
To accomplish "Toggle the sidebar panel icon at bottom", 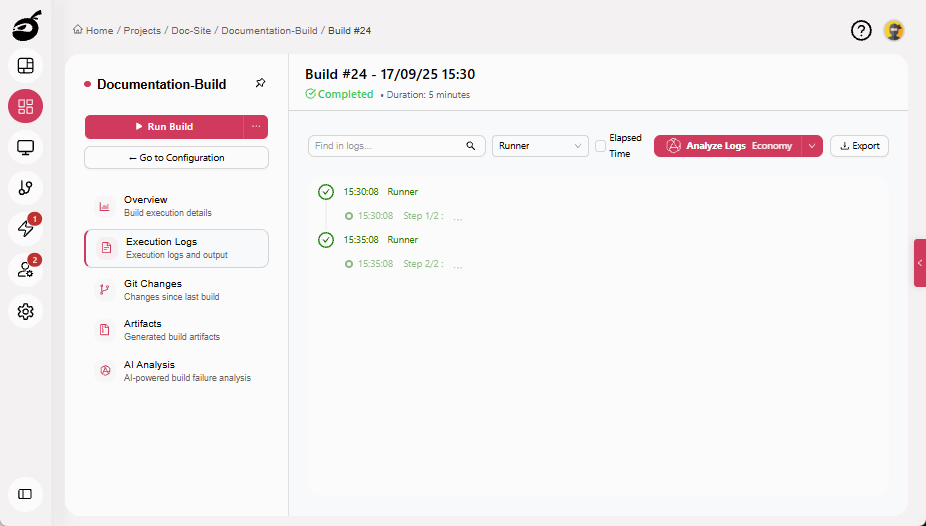I will pyautogui.click(x=25, y=494).
